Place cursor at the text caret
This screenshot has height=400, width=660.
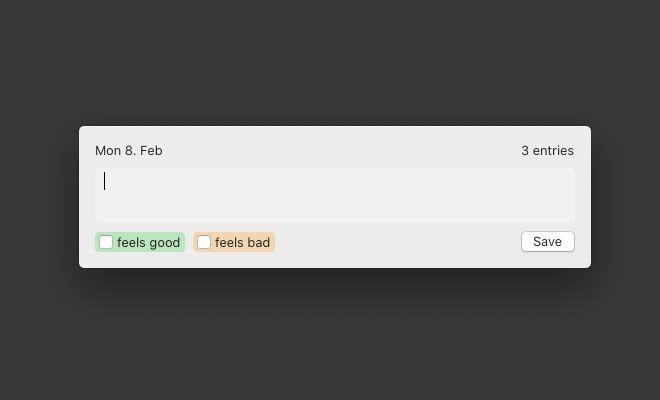click(x=104, y=181)
